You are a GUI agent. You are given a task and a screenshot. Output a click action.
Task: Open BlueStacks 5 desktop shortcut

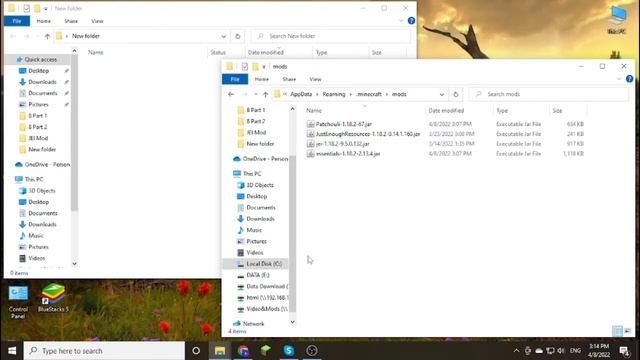[53, 298]
